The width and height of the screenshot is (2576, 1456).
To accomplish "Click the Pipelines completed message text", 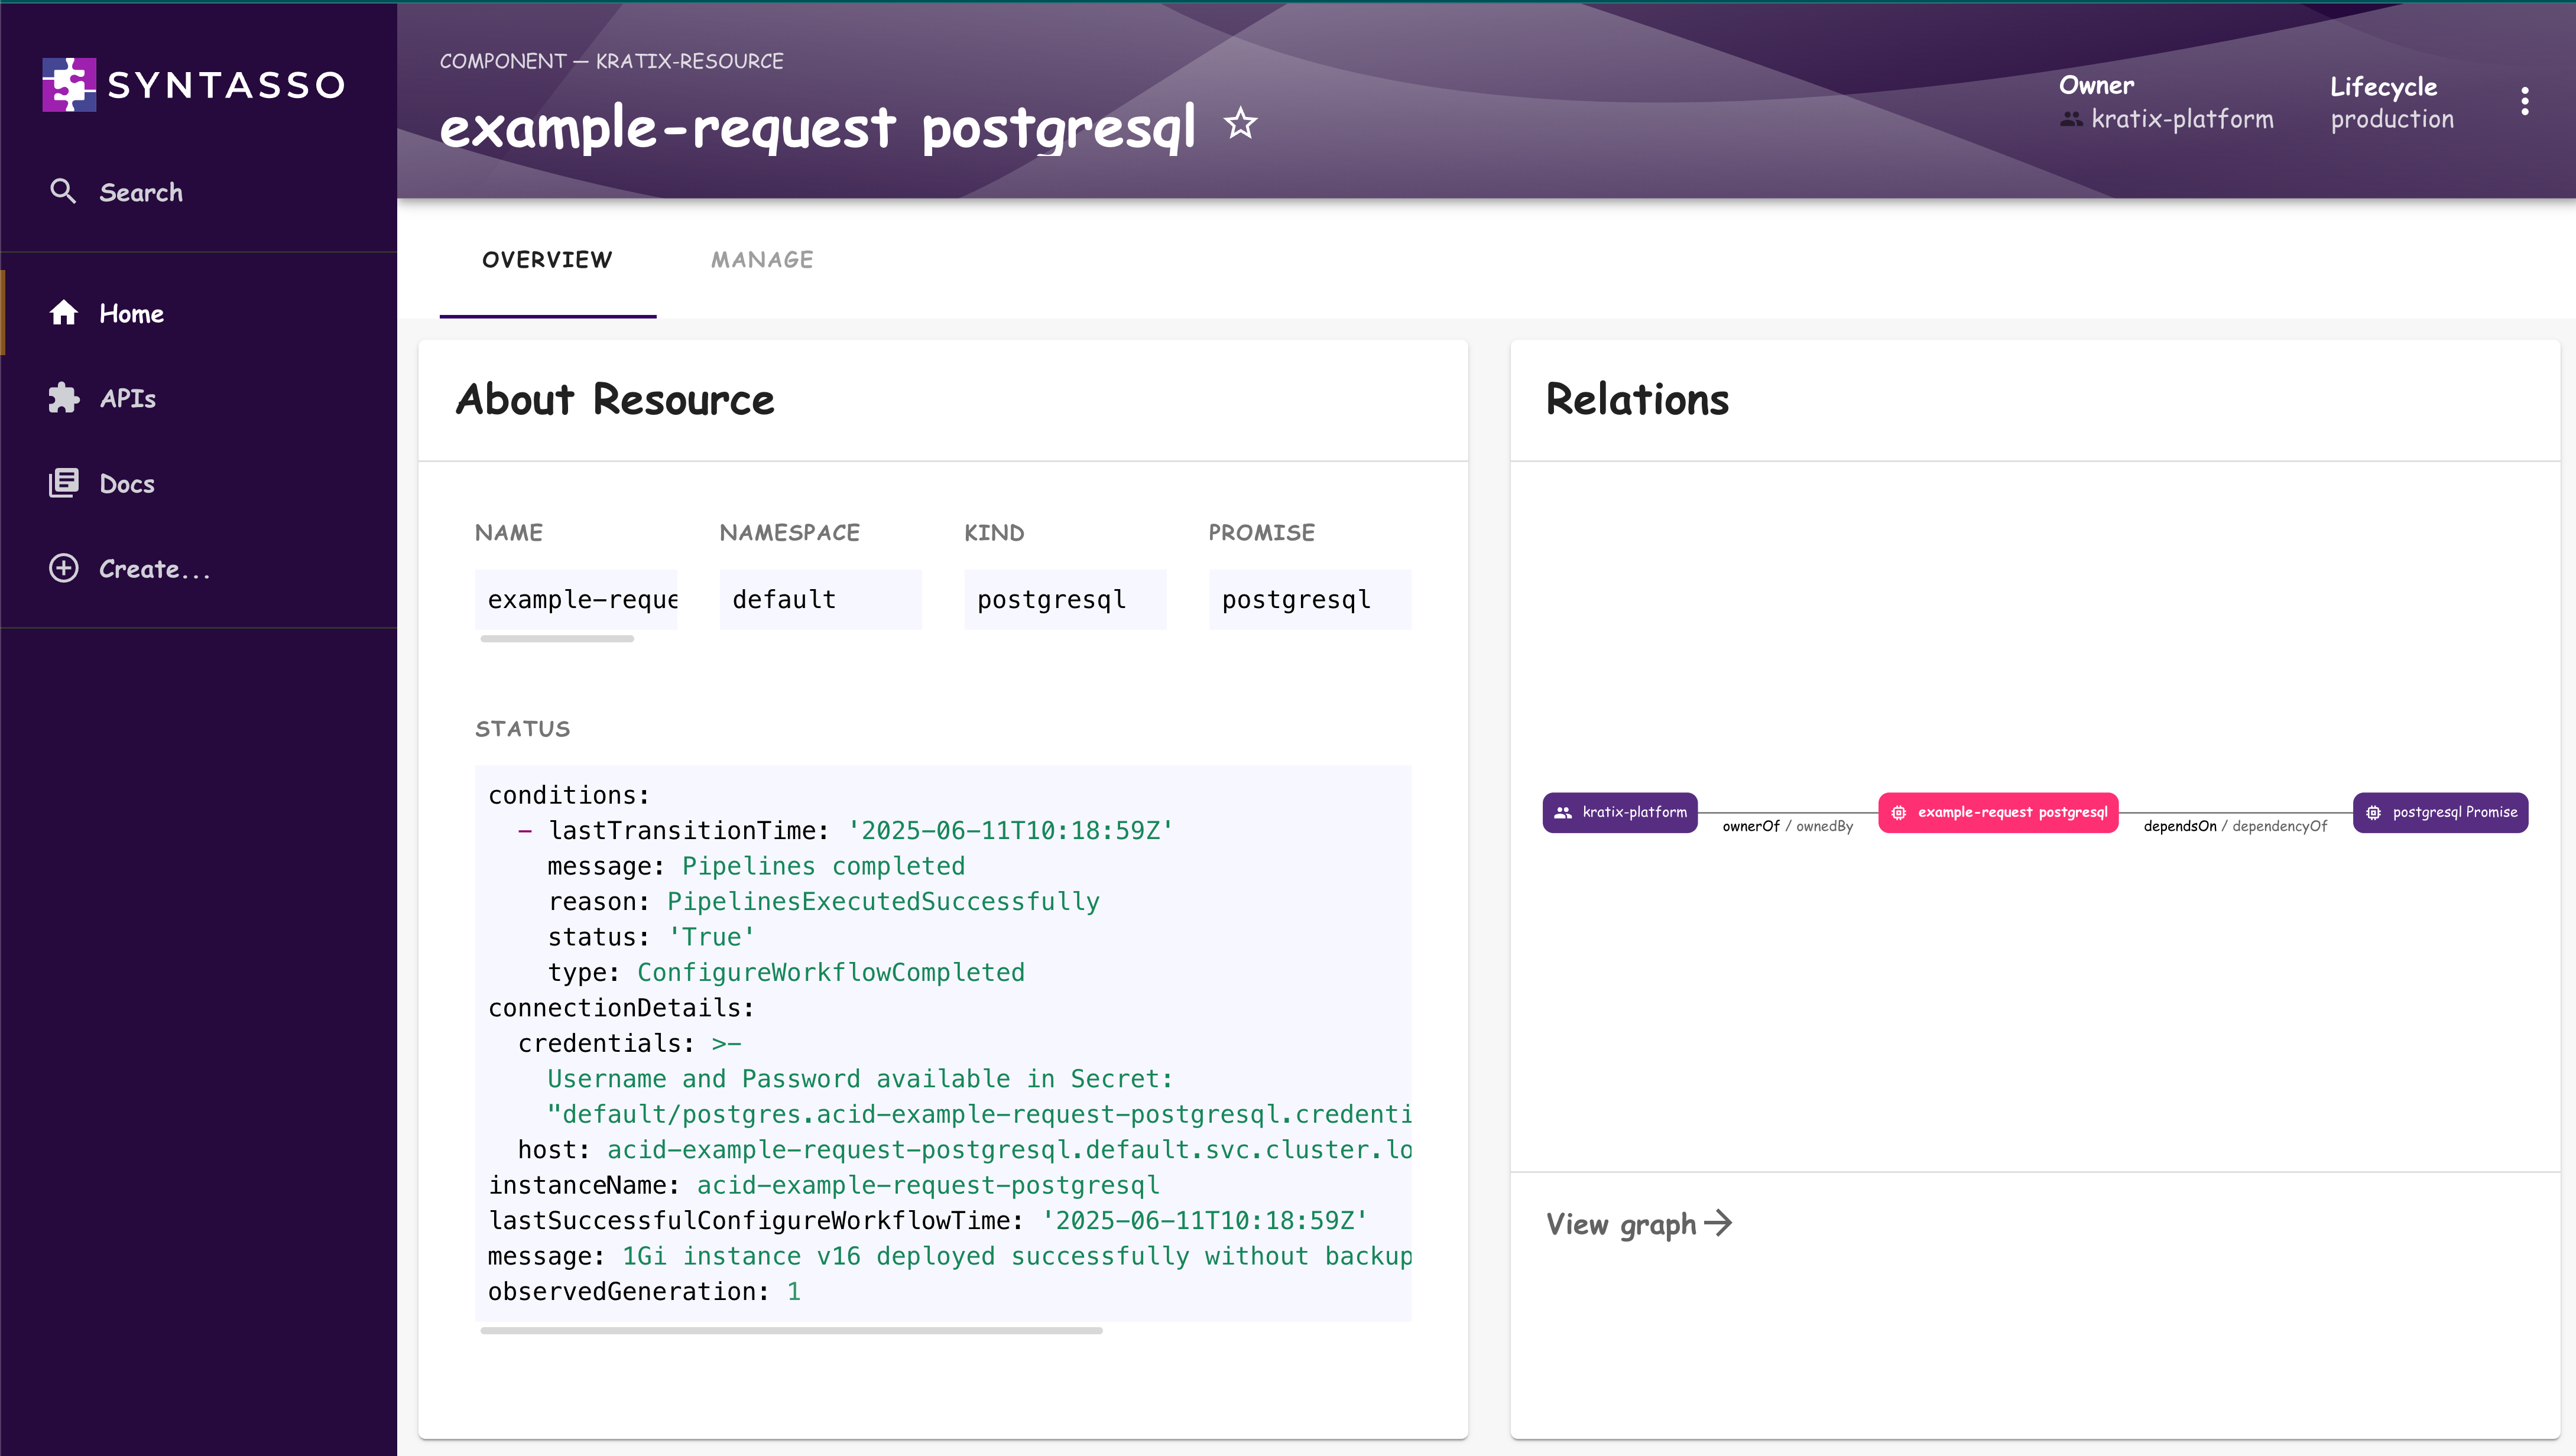I will coord(823,866).
